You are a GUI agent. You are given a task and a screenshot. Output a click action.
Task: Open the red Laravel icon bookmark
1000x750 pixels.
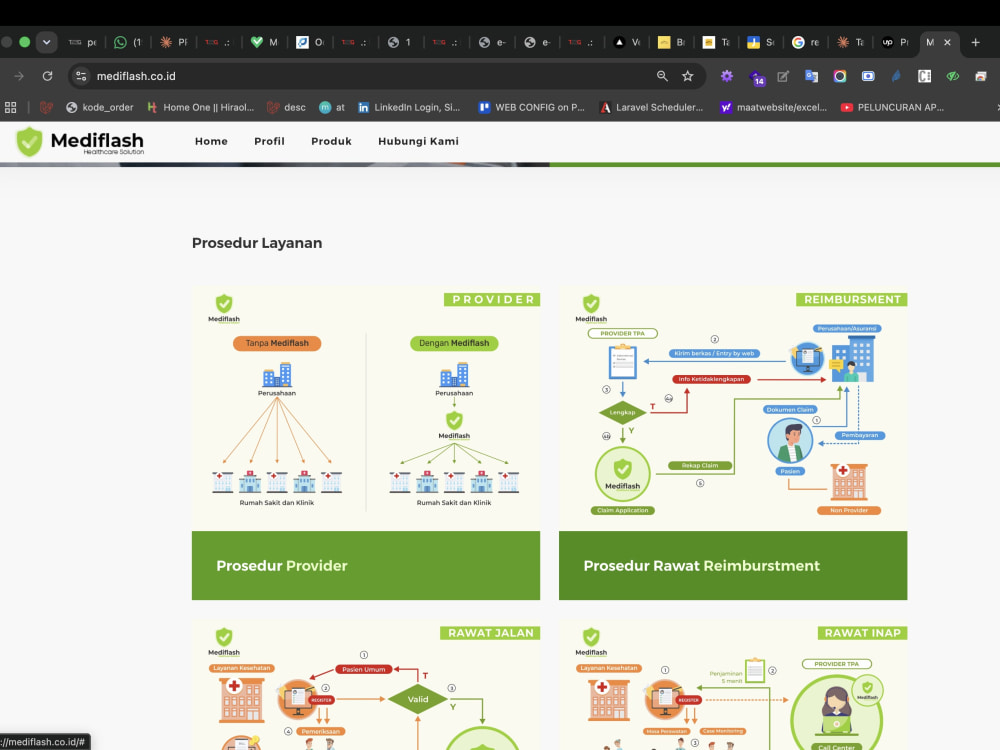point(46,107)
